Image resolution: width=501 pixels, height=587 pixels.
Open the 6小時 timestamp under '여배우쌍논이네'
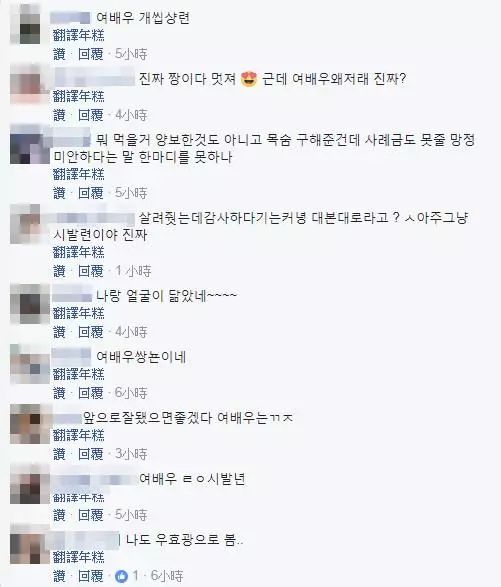tap(131, 393)
